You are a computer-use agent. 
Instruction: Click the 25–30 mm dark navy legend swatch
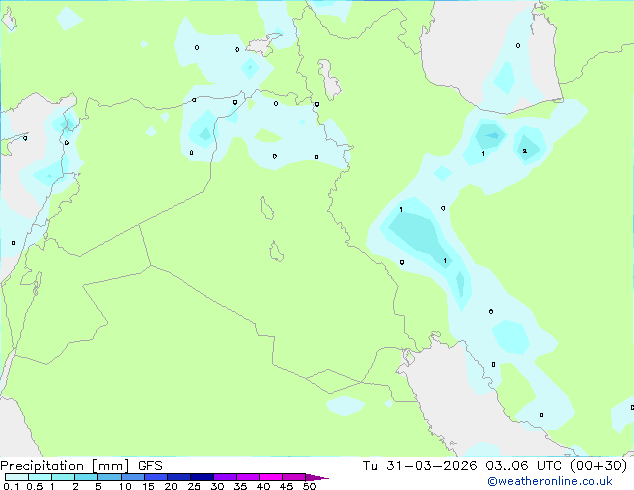tap(201, 477)
